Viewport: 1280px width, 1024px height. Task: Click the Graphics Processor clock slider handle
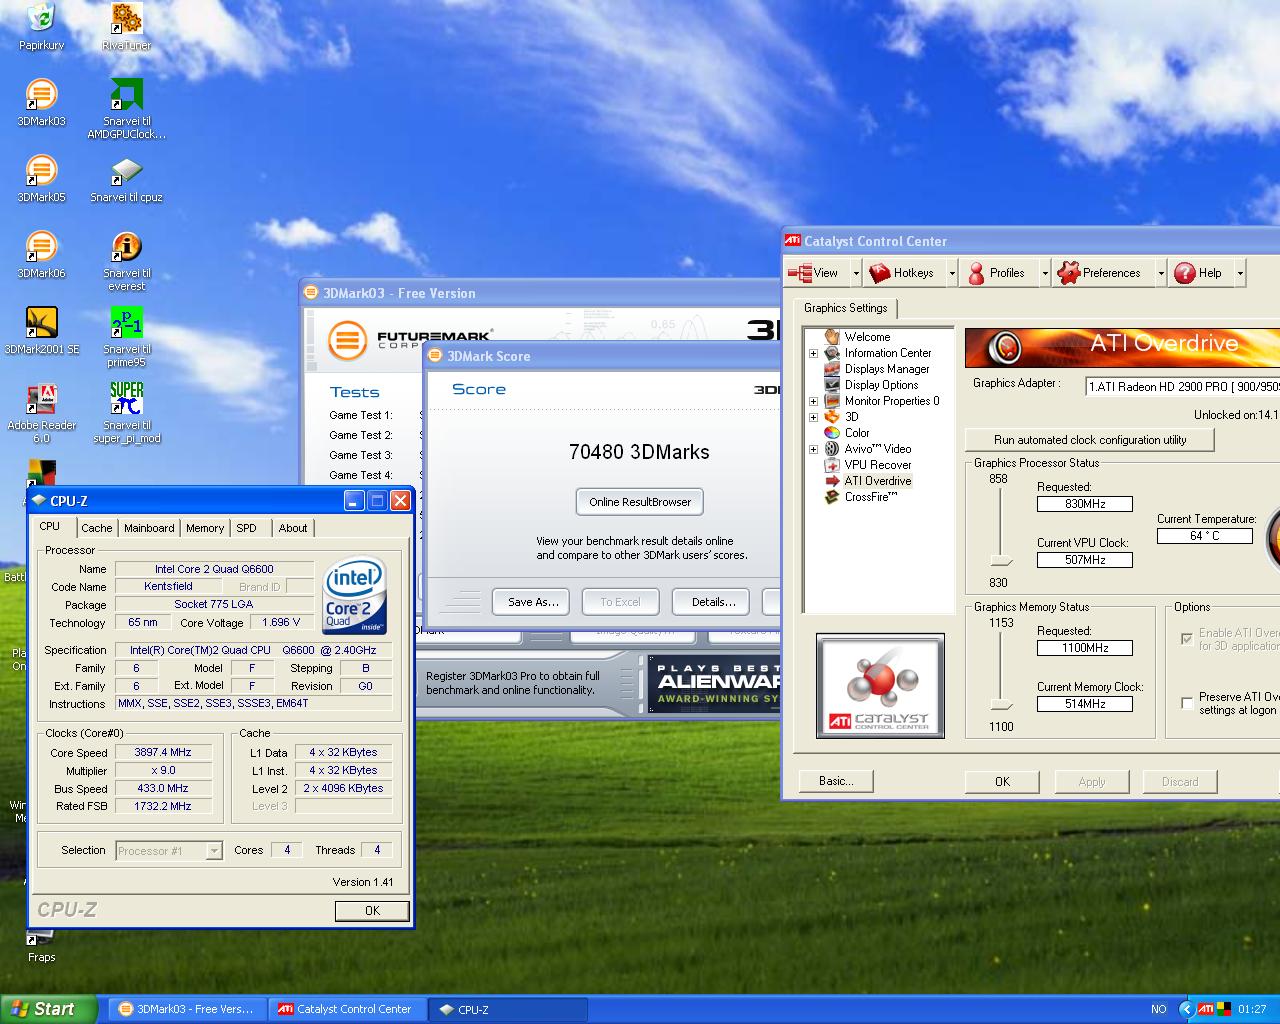click(x=1001, y=562)
